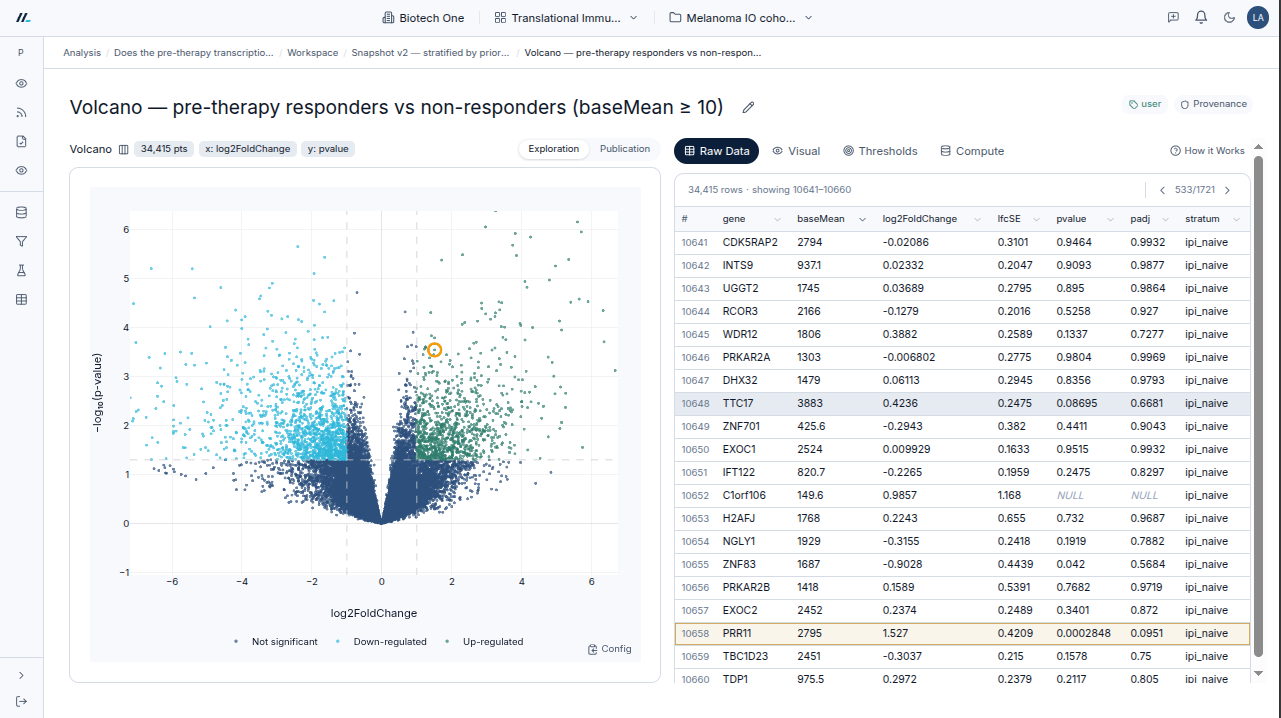The width and height of the screenshot is (1281, 718).
Task: Open the Provenance button
Action: click(x=1213, y=104)
